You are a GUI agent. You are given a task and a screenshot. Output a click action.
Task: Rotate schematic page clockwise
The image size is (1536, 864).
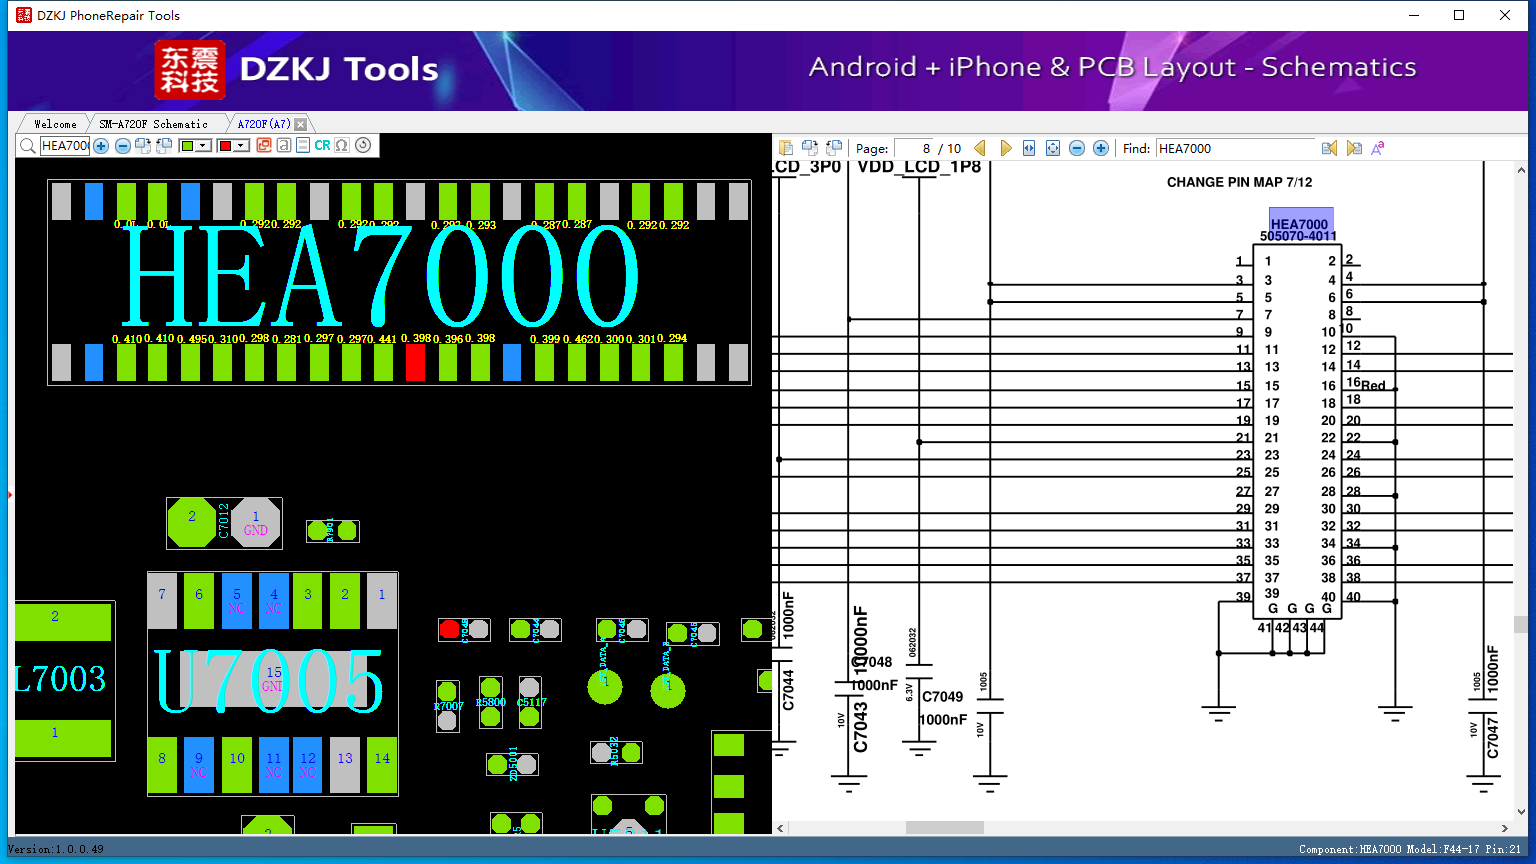[810, 148]
